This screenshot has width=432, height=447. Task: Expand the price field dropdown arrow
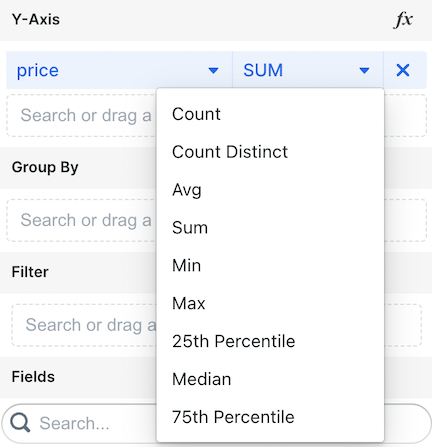(213, 71)
